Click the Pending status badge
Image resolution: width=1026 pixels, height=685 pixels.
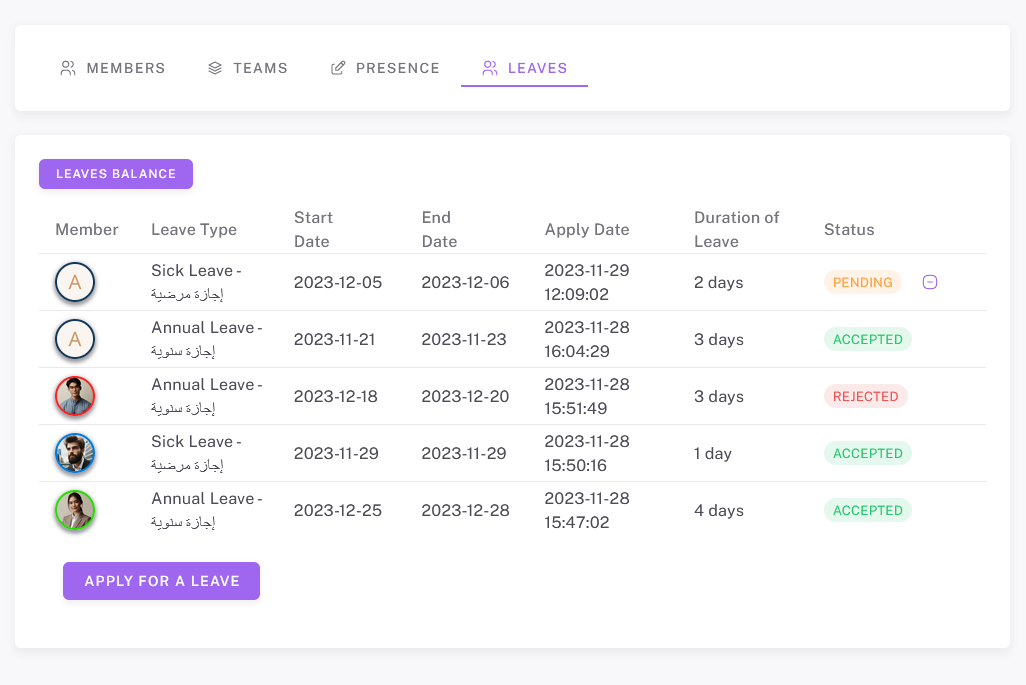(x=862, y=282)
